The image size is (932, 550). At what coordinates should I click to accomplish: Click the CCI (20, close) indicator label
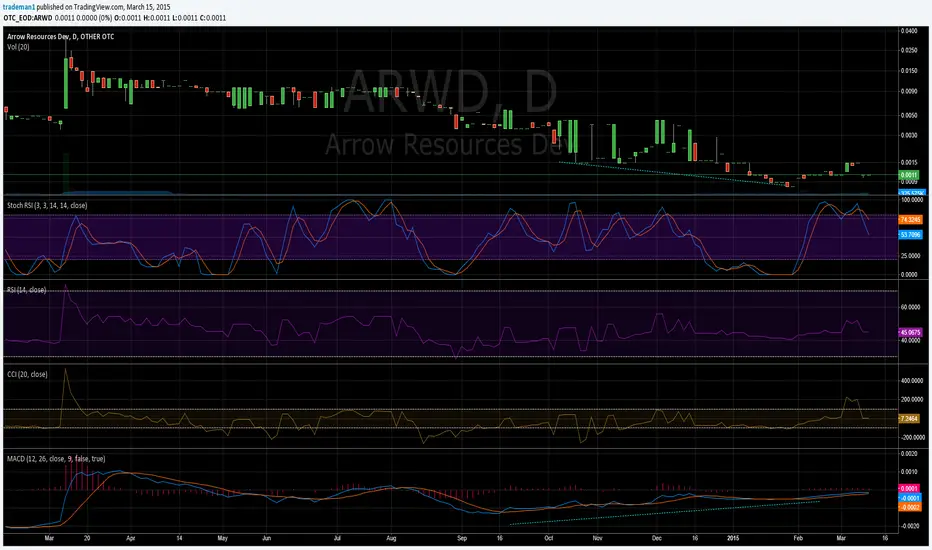[27, 375]
